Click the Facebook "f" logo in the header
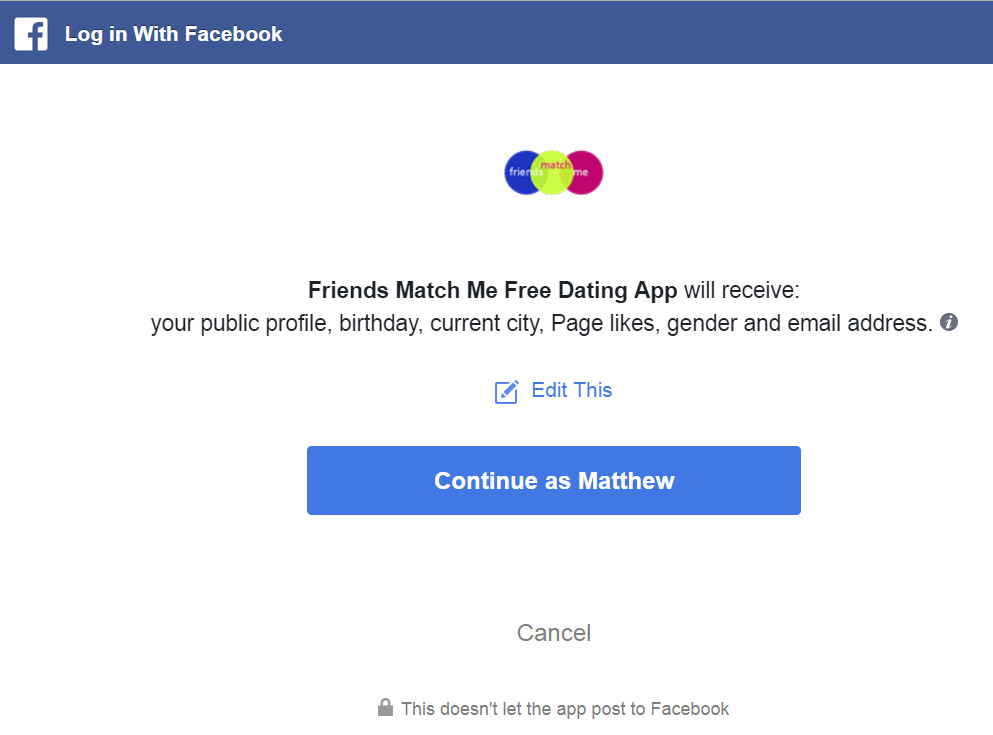 click(31, 34)
